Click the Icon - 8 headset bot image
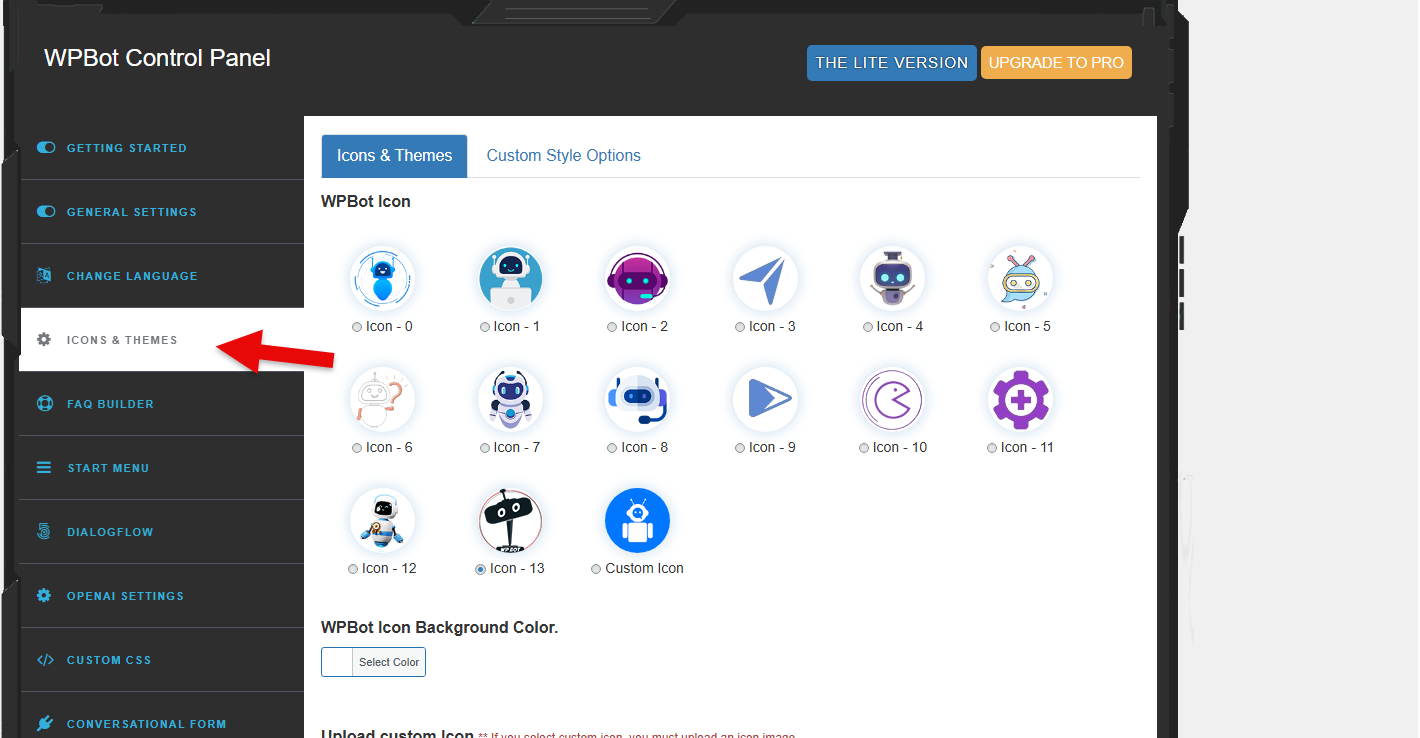Viewport: 1420px width, 738px height. coord(638,399)
